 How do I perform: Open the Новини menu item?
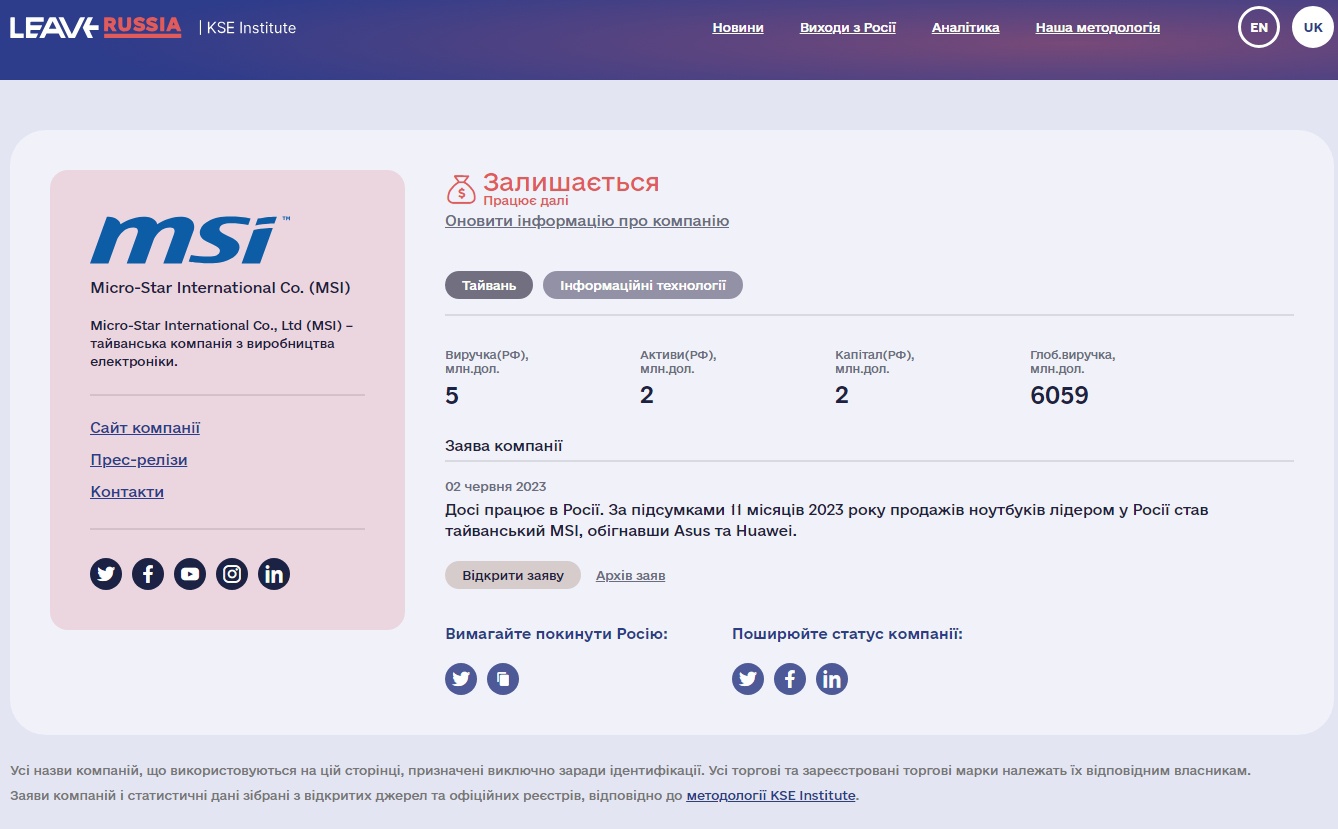[738, 28]
